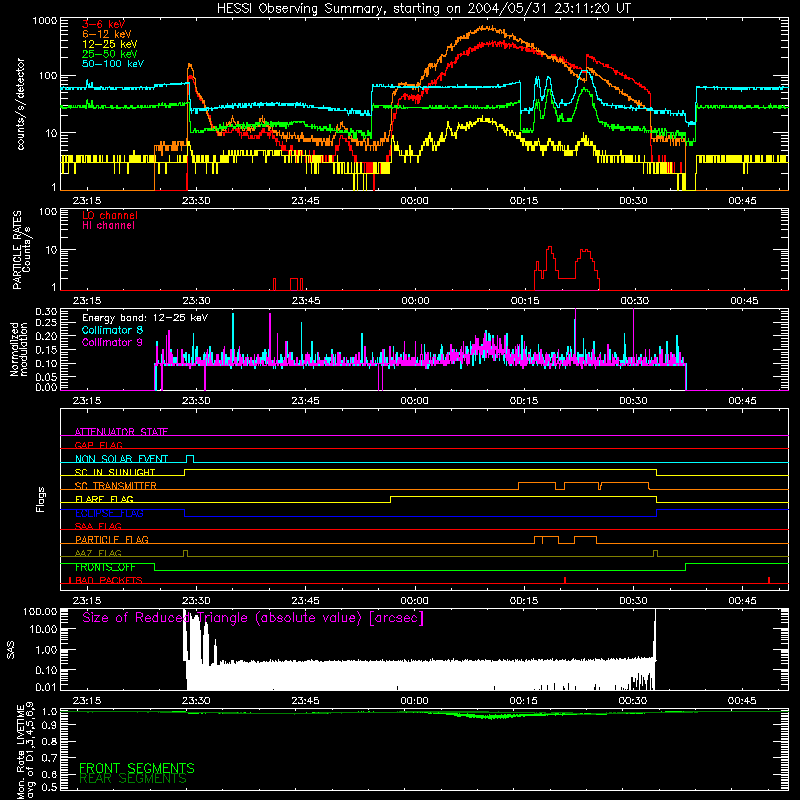Image resolution: width=800 pixels, height=800 pixels.
Task: Click the 1000 value on counts axis
Action: click(x=44, y=21)
